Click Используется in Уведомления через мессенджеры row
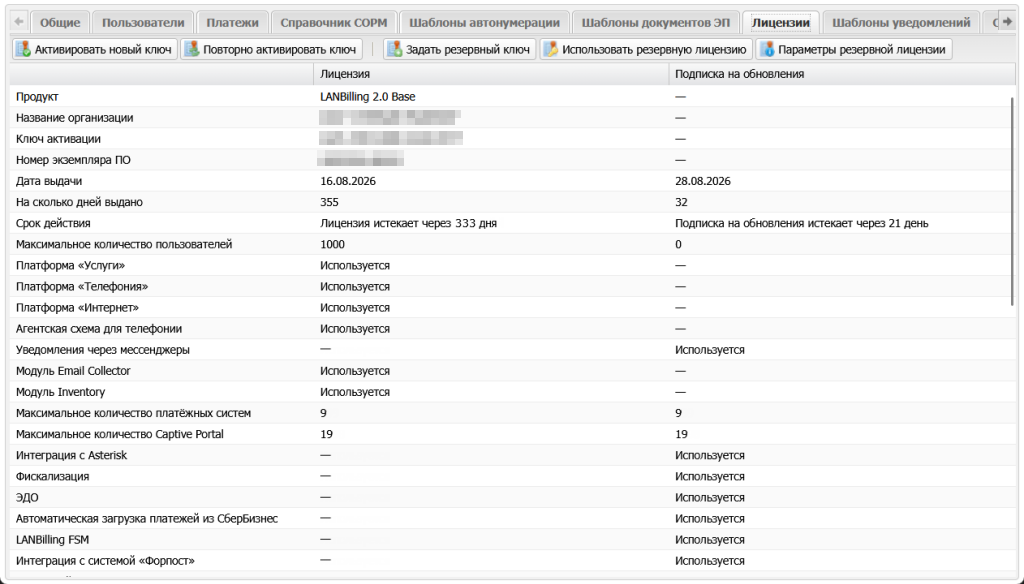The height and width of the screenshot is (584, 1024). (x=709, y=349)
